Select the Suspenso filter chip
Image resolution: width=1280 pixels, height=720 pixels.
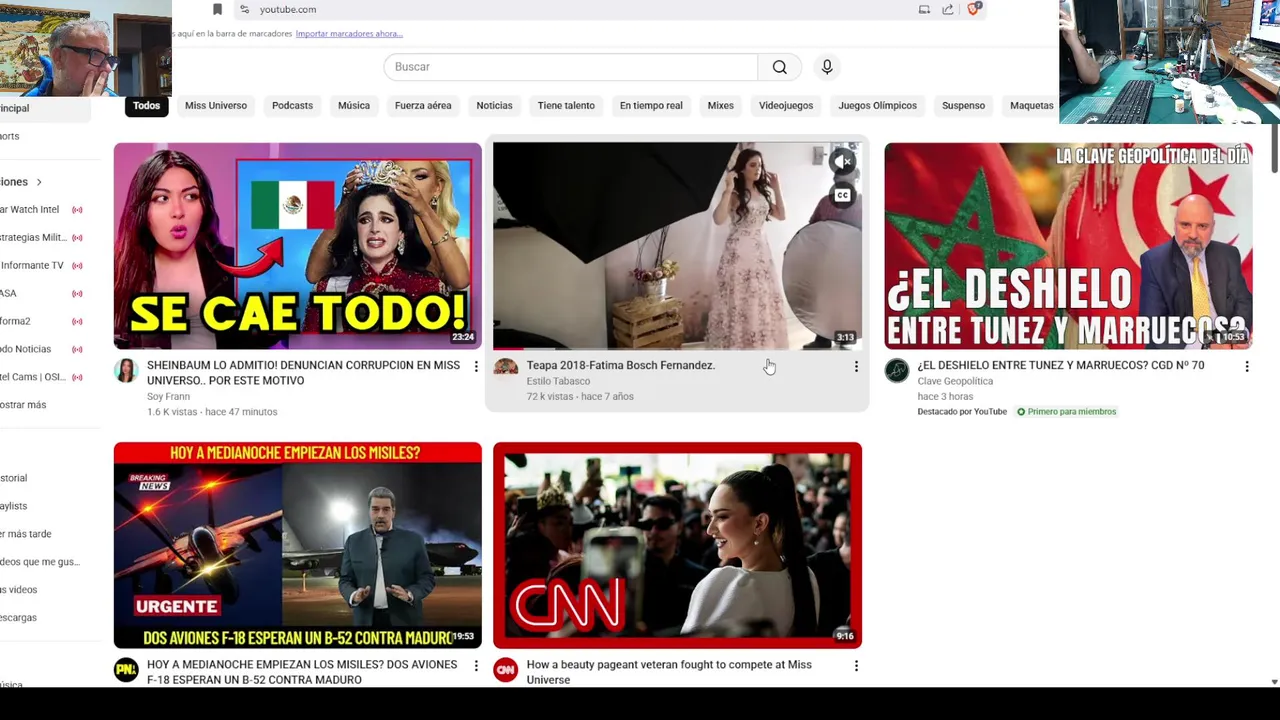click(963, 105)
